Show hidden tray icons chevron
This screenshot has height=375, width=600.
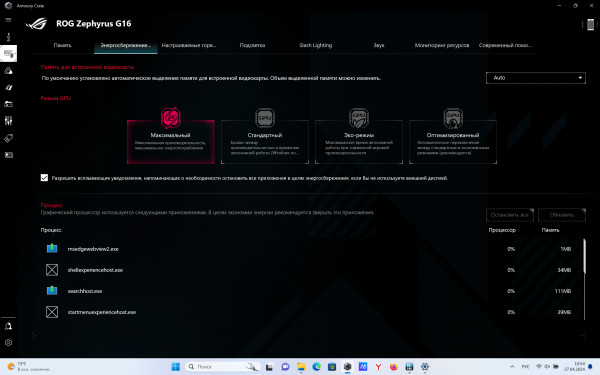(x=512, y=367)
